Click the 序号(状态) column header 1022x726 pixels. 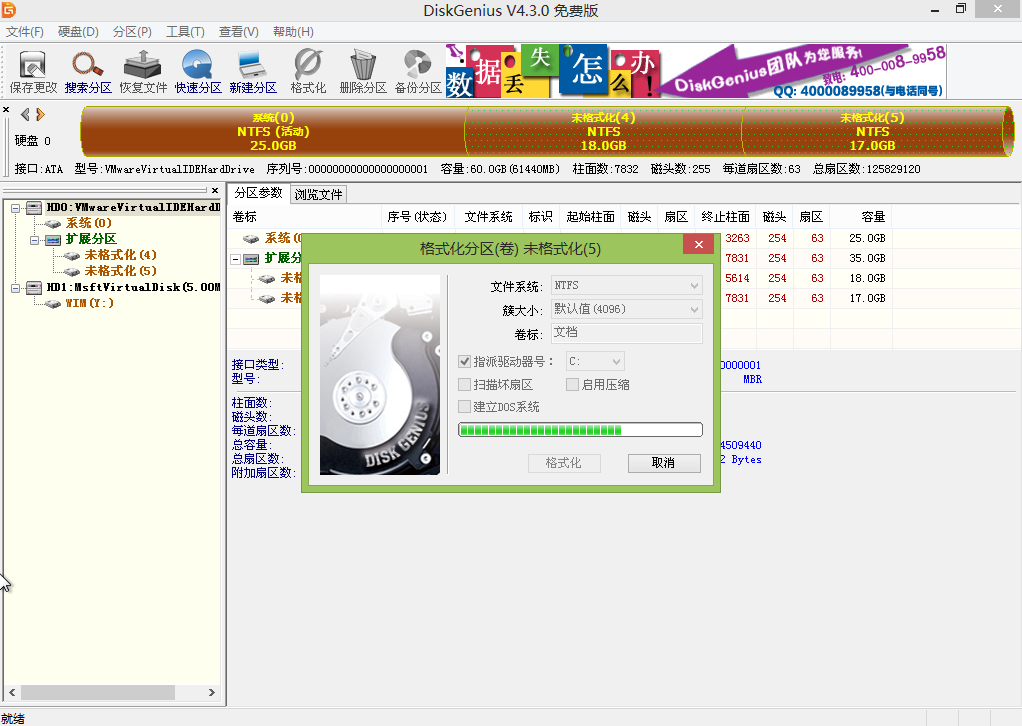click(x=417, y=217)
